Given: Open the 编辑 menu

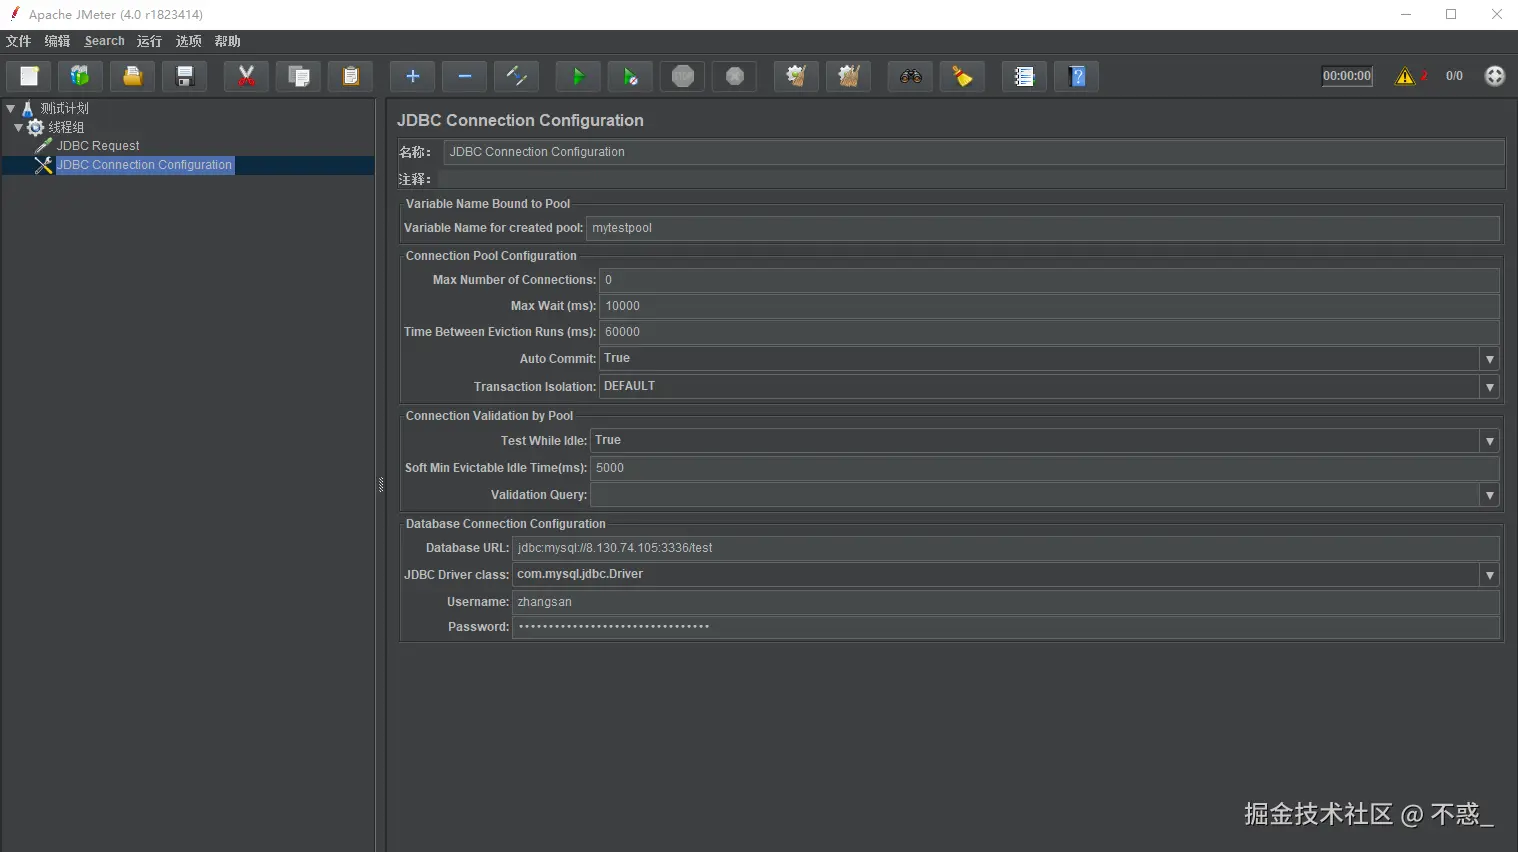Looking at the screenshot, I should pyautogui.click(x=57, y=41).
